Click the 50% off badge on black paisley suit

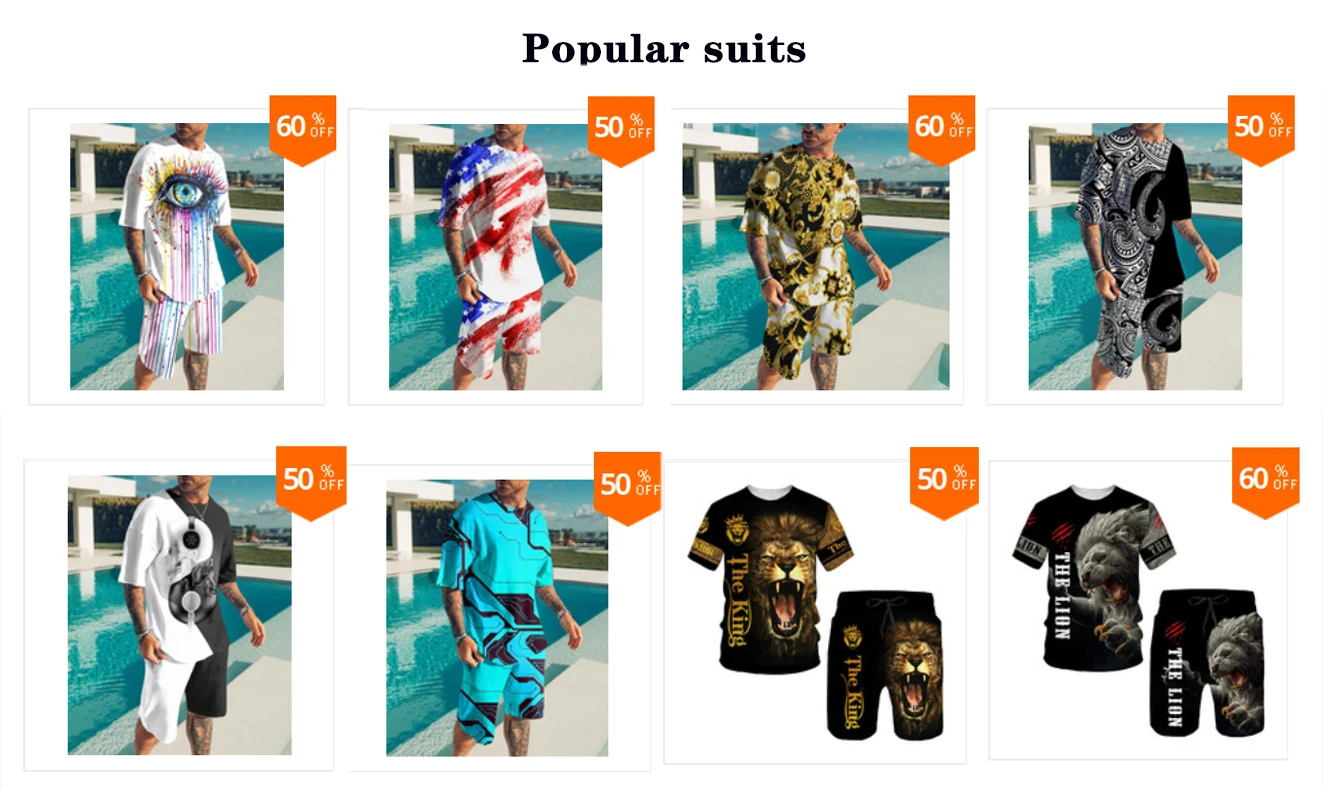[1261, 129]
